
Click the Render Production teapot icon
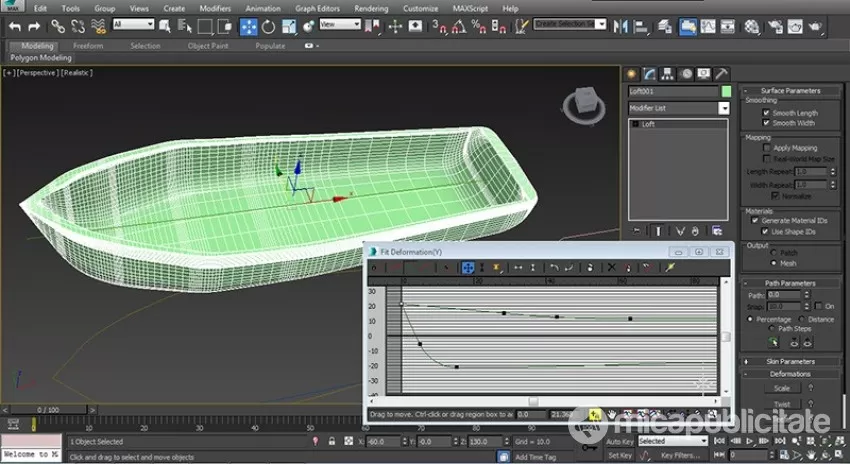pos(815,26)
